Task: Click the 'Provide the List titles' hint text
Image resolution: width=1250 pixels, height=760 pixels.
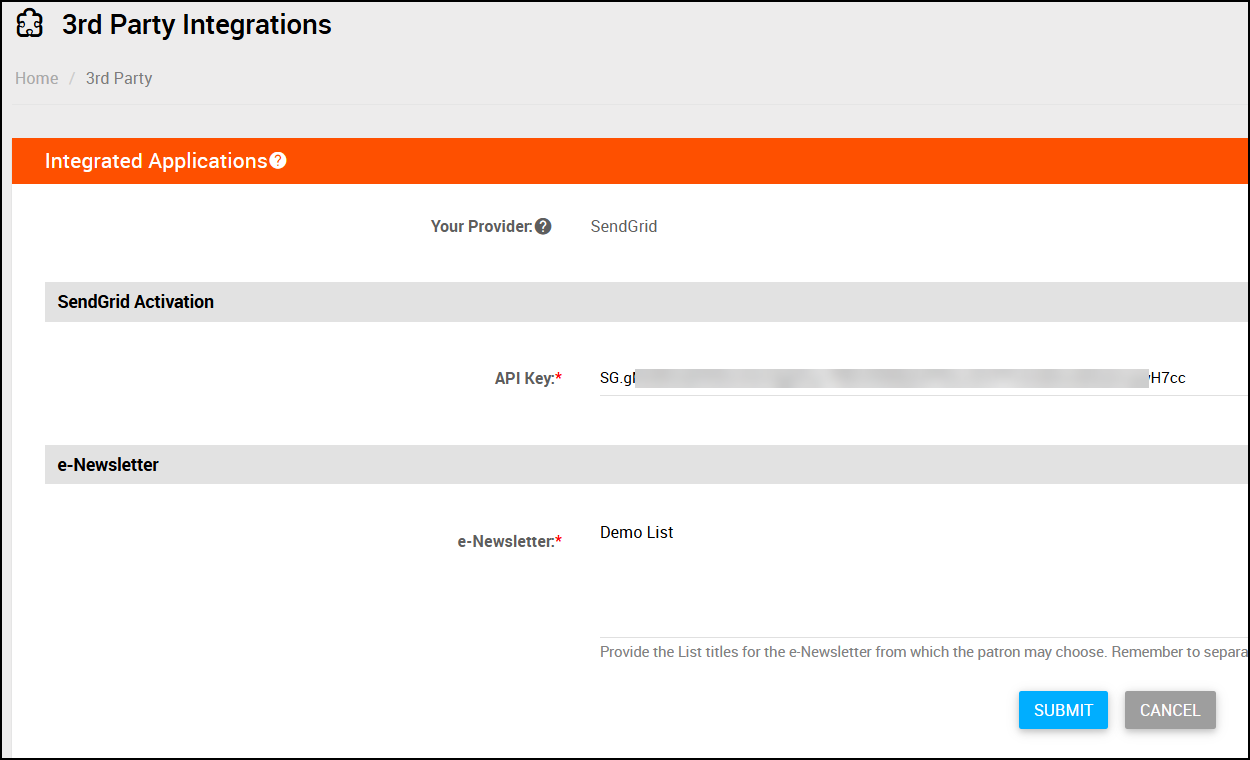Action: point(924,652)
